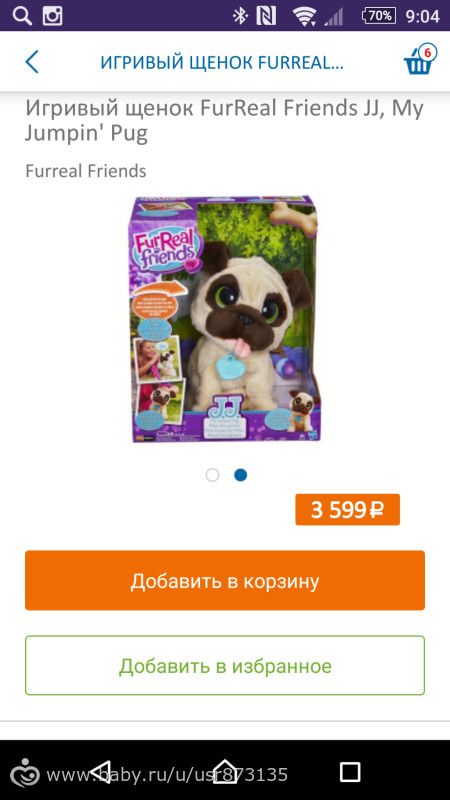Screen dimensions: 450x800
Task: Tap the Wi-Fi signal icon
Action: point(305,17)
